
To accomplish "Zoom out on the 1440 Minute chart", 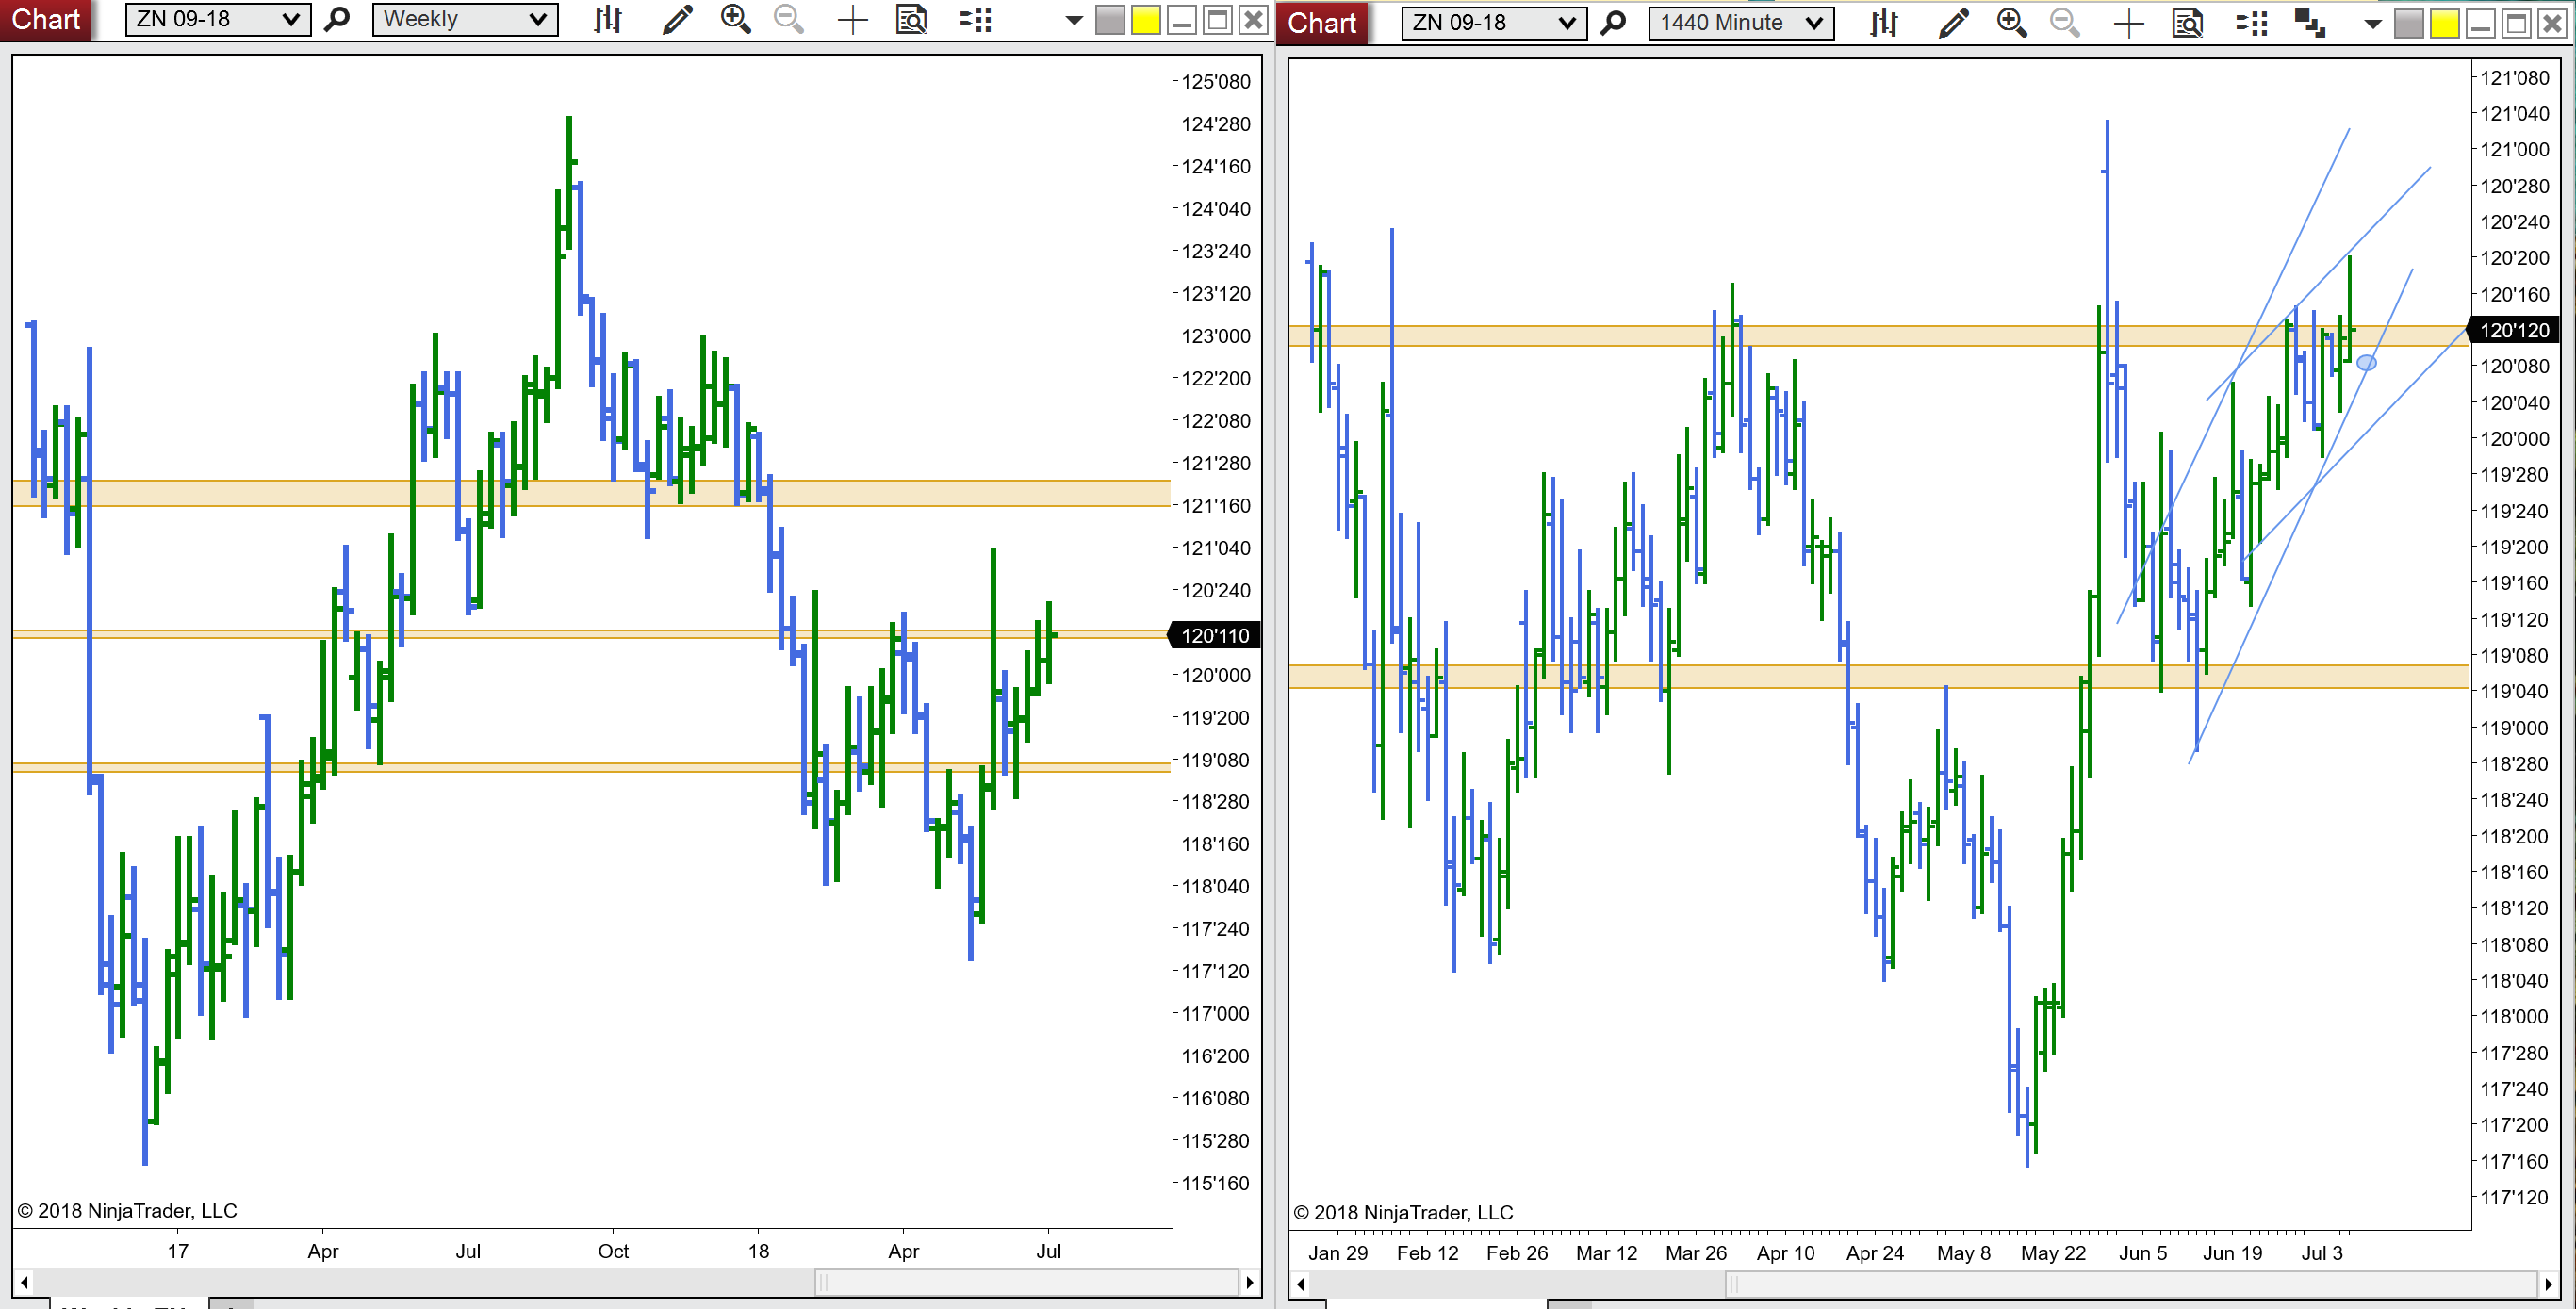I will (2065, 23).
